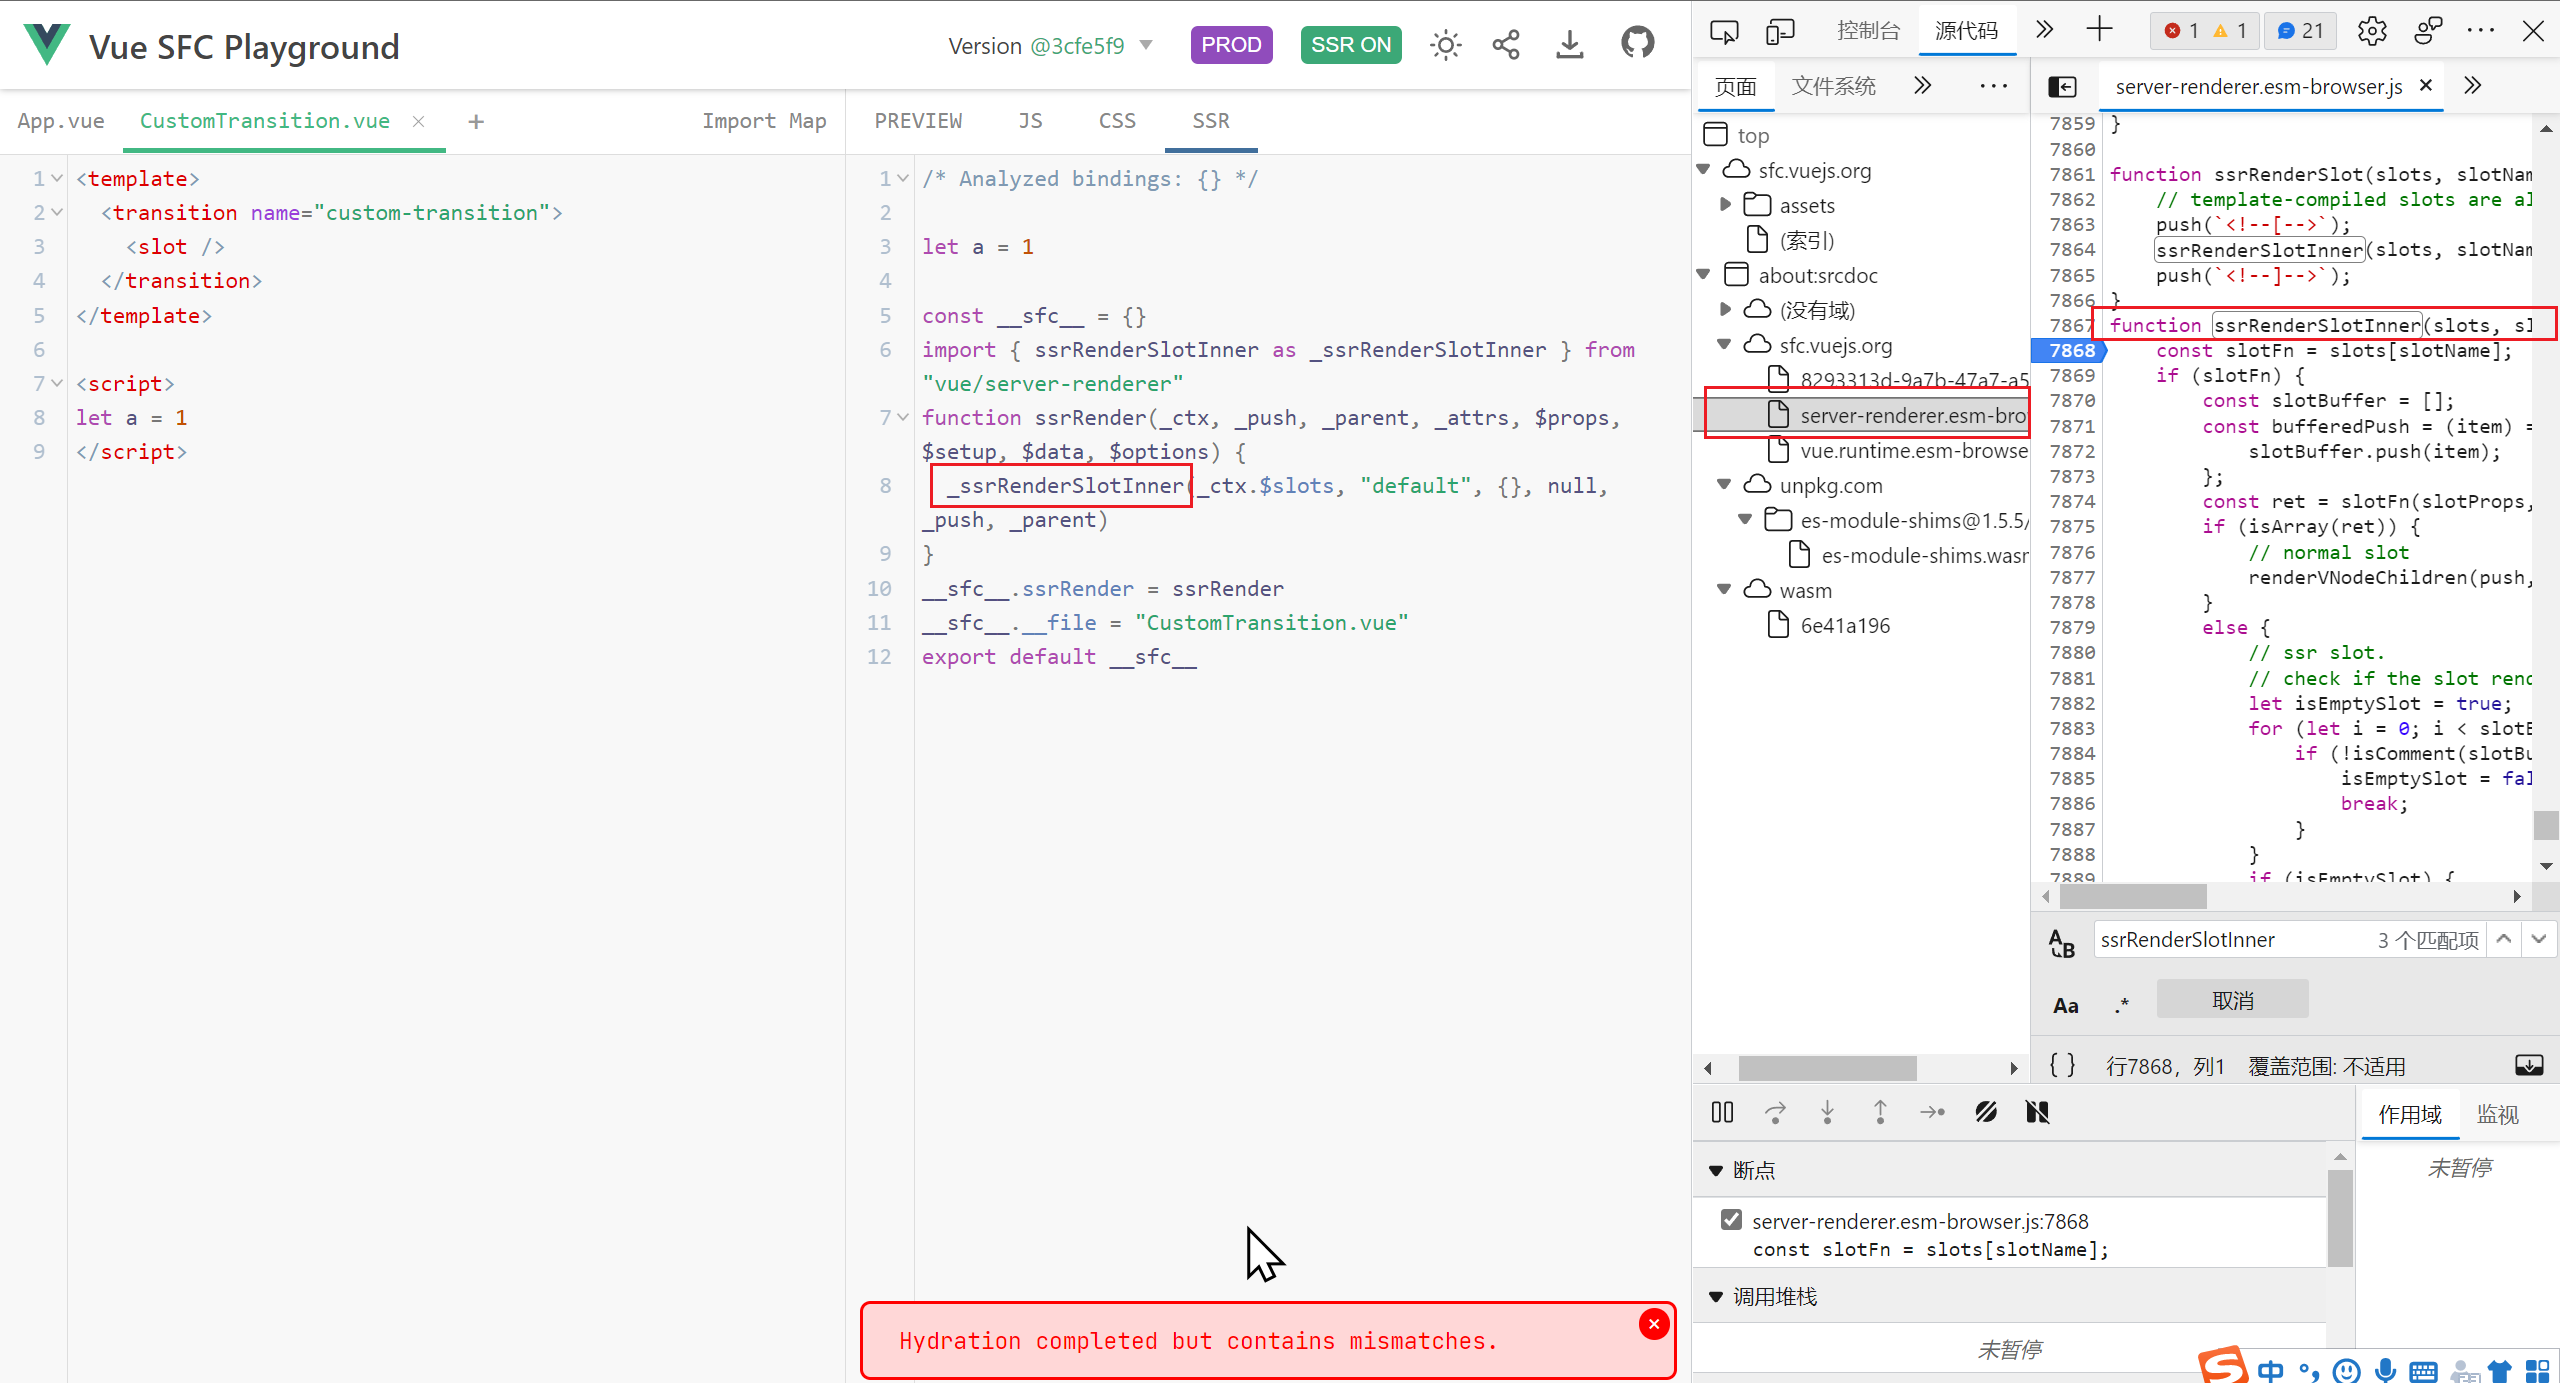Toggle the device emulation icon
The height and width of the screenshot is (1383, 2560).
[1781, 31]
